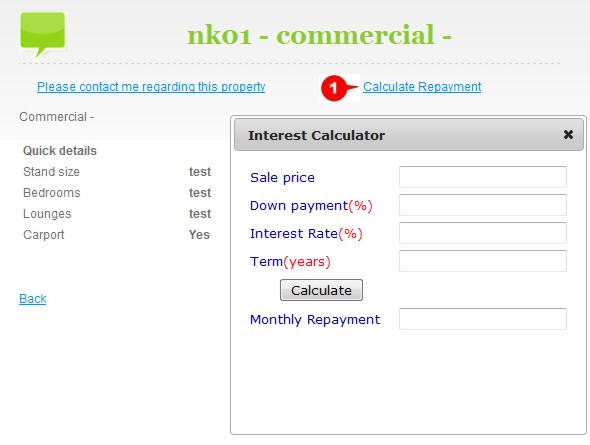Click the Interest Calculator title bar
The height and width of the screenshot is (445, 590).
click(x=409, y=135)
